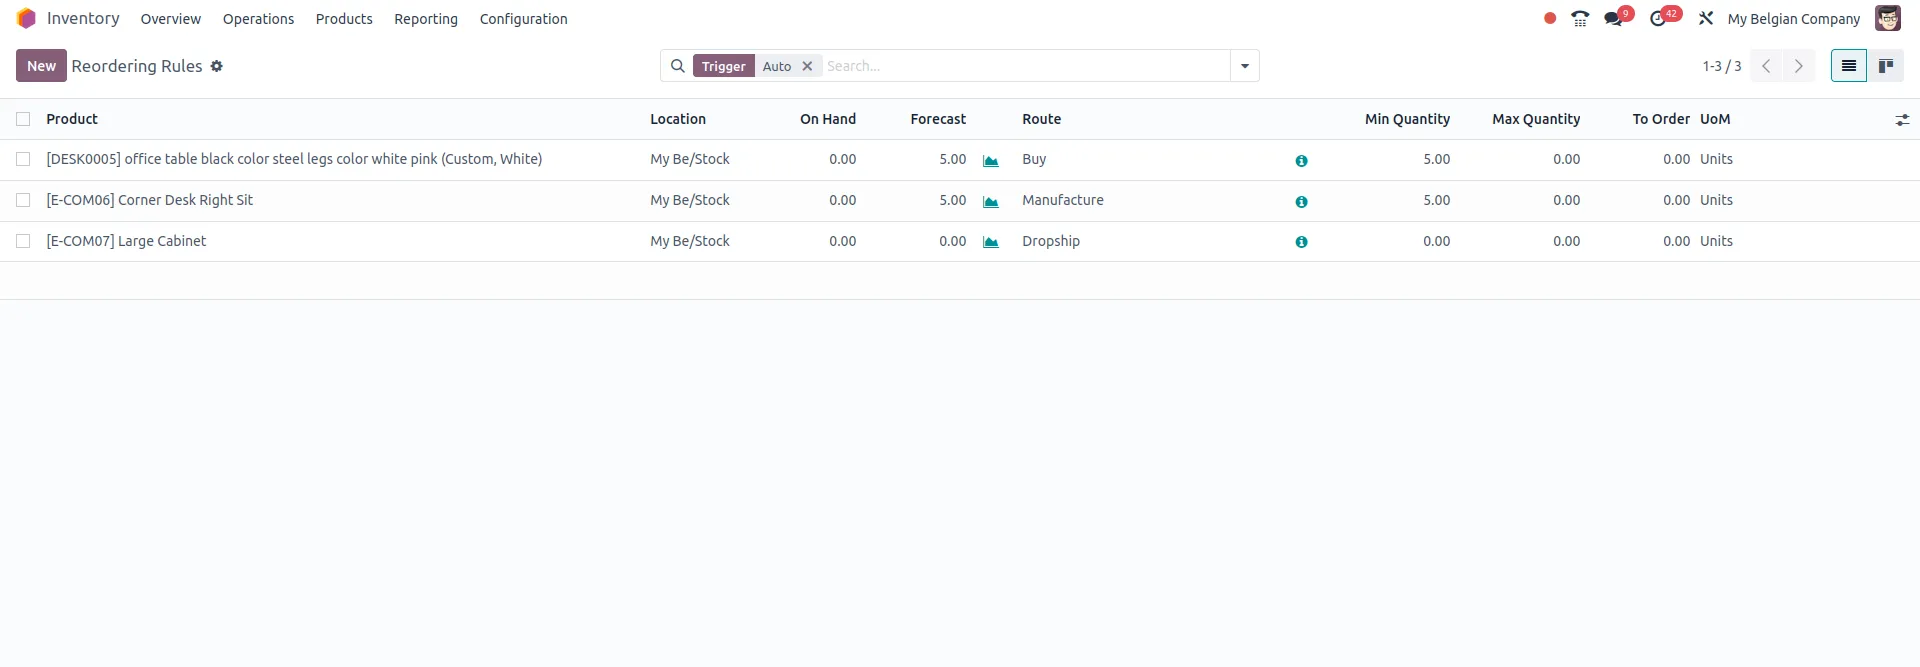Sort by the Route column header
The width and height of the screenshot is (1920, 667).
(x=1041, y=119)
